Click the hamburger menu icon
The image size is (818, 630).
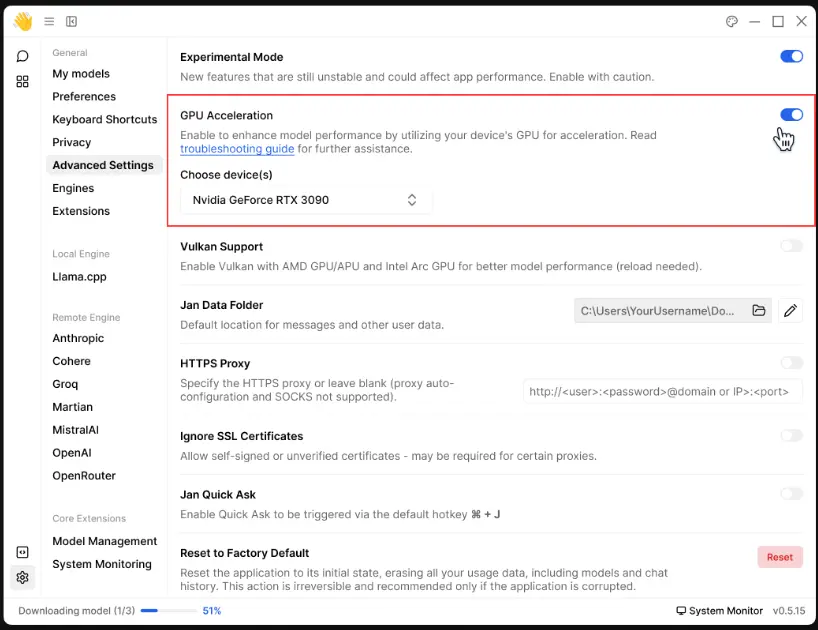[49, 21]
